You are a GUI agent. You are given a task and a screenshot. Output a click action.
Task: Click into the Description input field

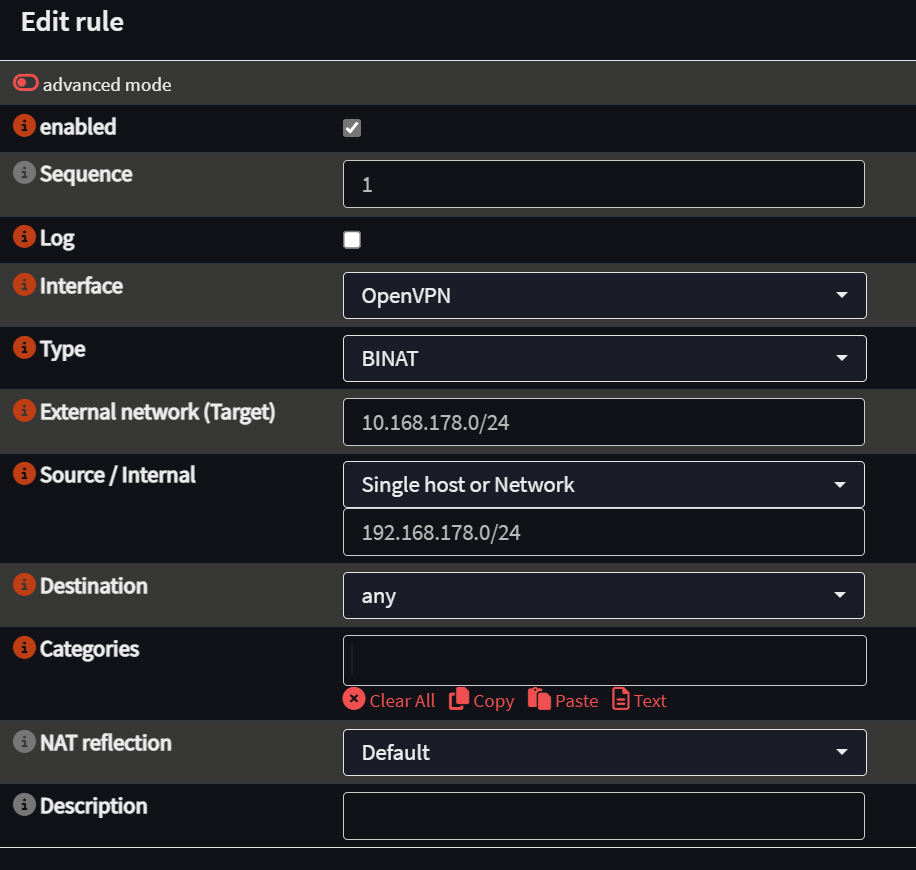pos(603,816)
